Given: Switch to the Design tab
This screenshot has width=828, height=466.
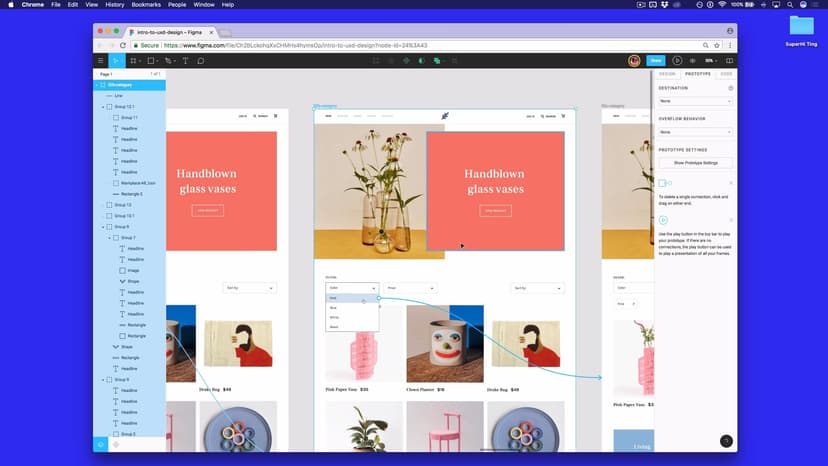Looking at the screenshot, I should coord(667,74).
